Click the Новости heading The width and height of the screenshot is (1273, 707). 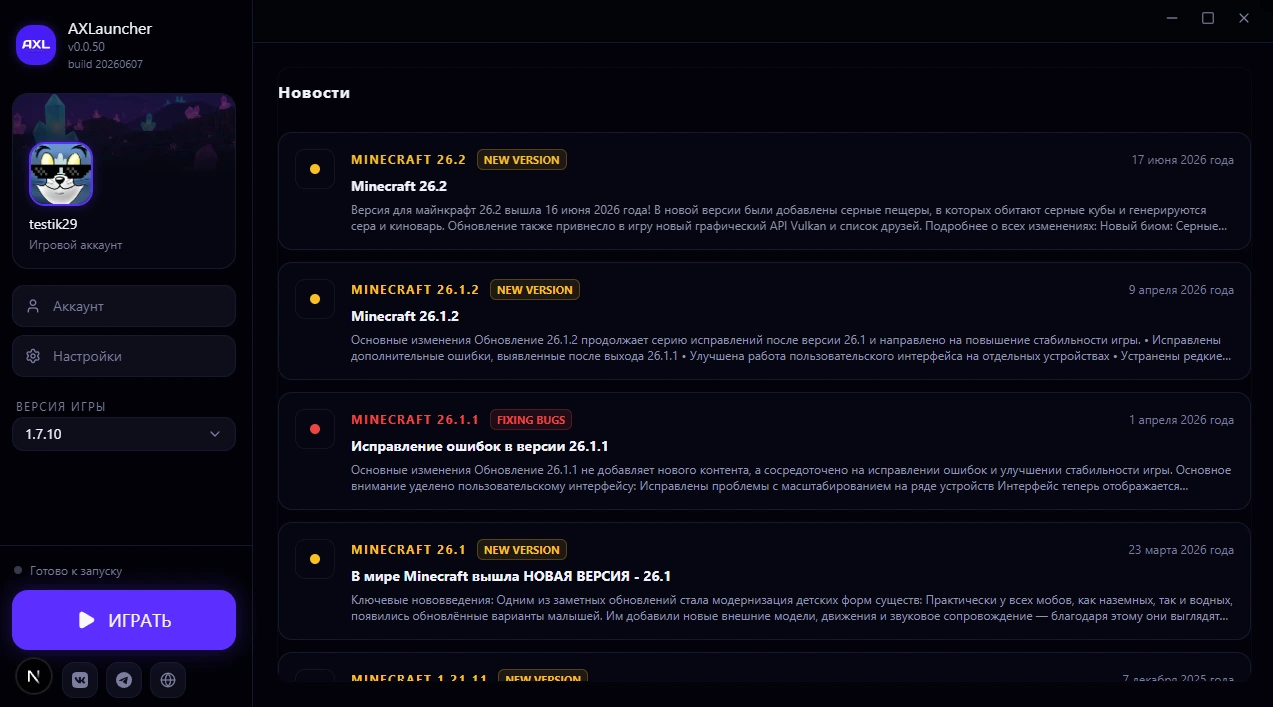click(314, 93)
